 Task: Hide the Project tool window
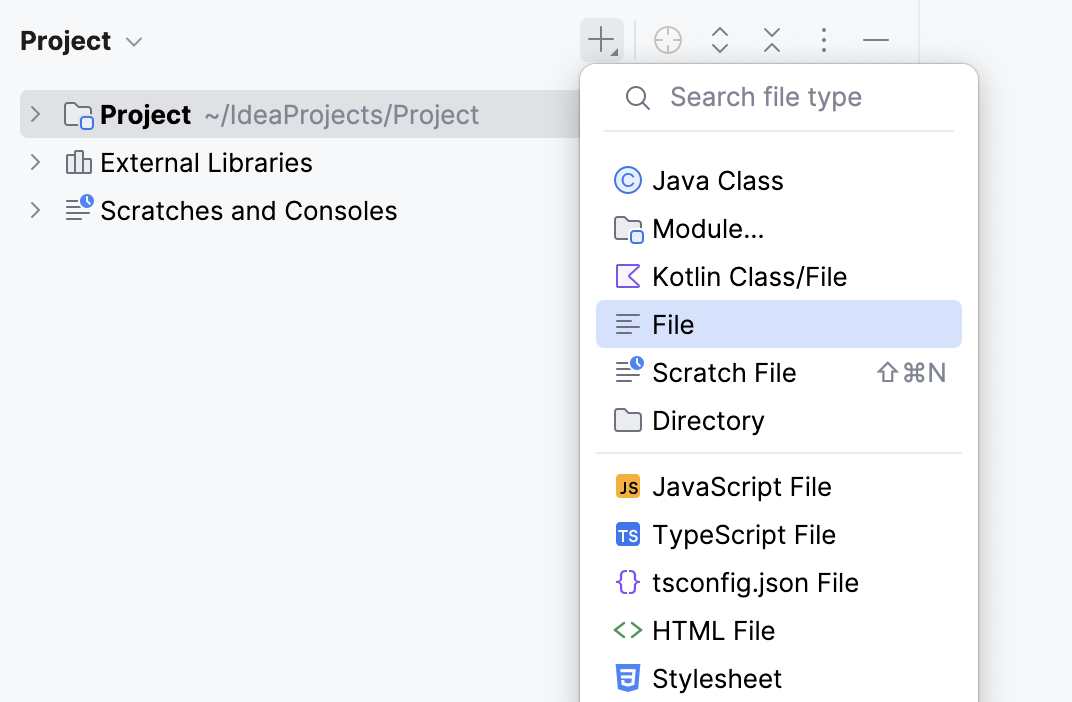[875, 40]
